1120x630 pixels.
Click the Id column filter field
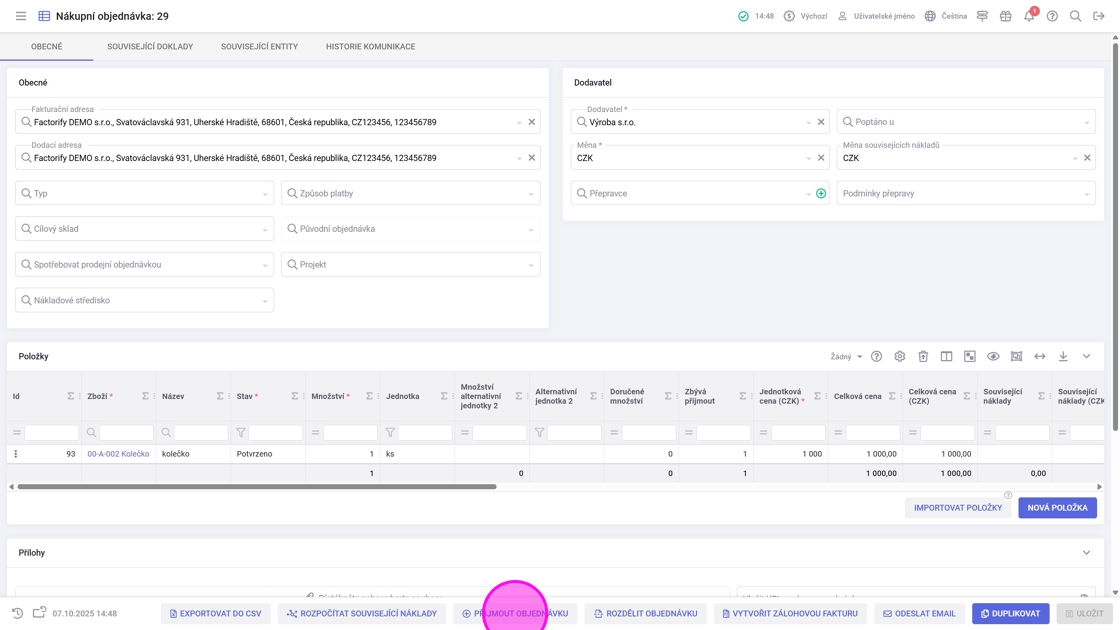point(51,432)
